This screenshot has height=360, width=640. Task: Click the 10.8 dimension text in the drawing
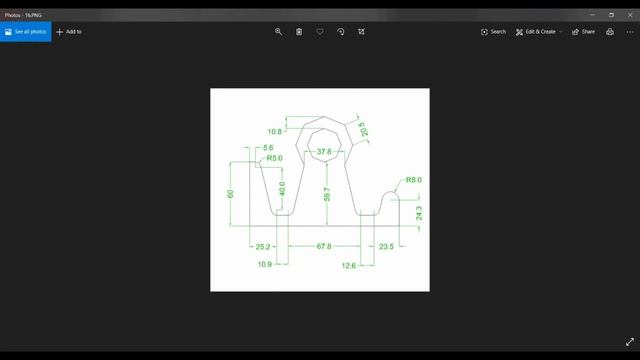[275, 131]
